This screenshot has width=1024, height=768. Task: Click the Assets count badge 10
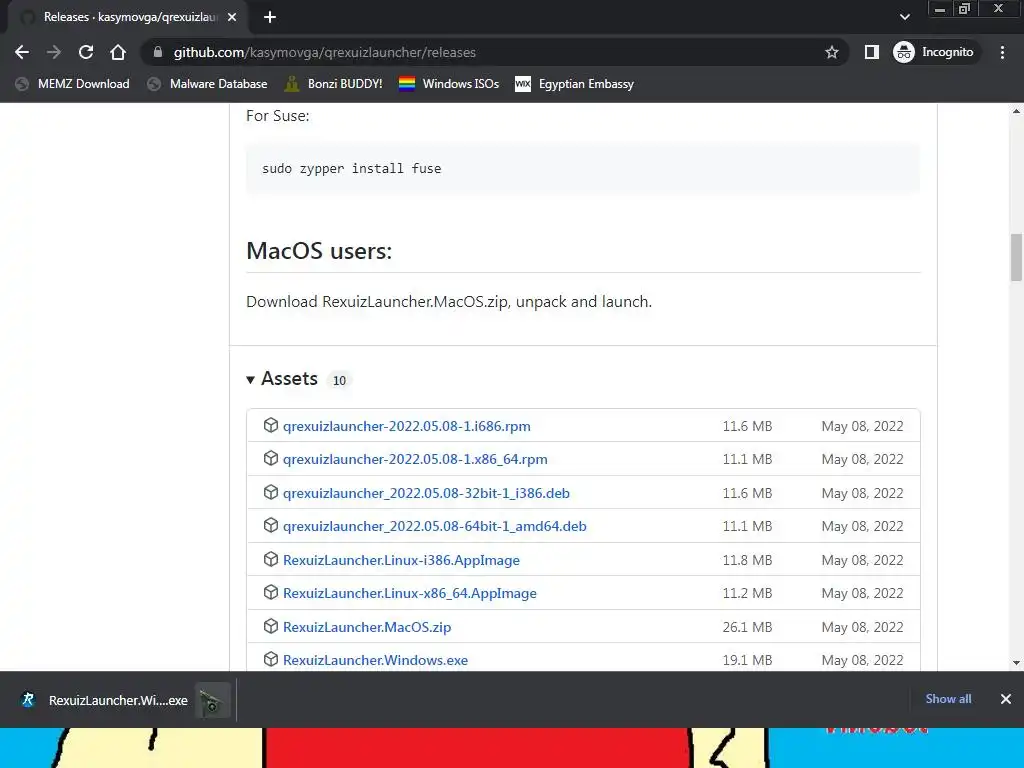339,380
